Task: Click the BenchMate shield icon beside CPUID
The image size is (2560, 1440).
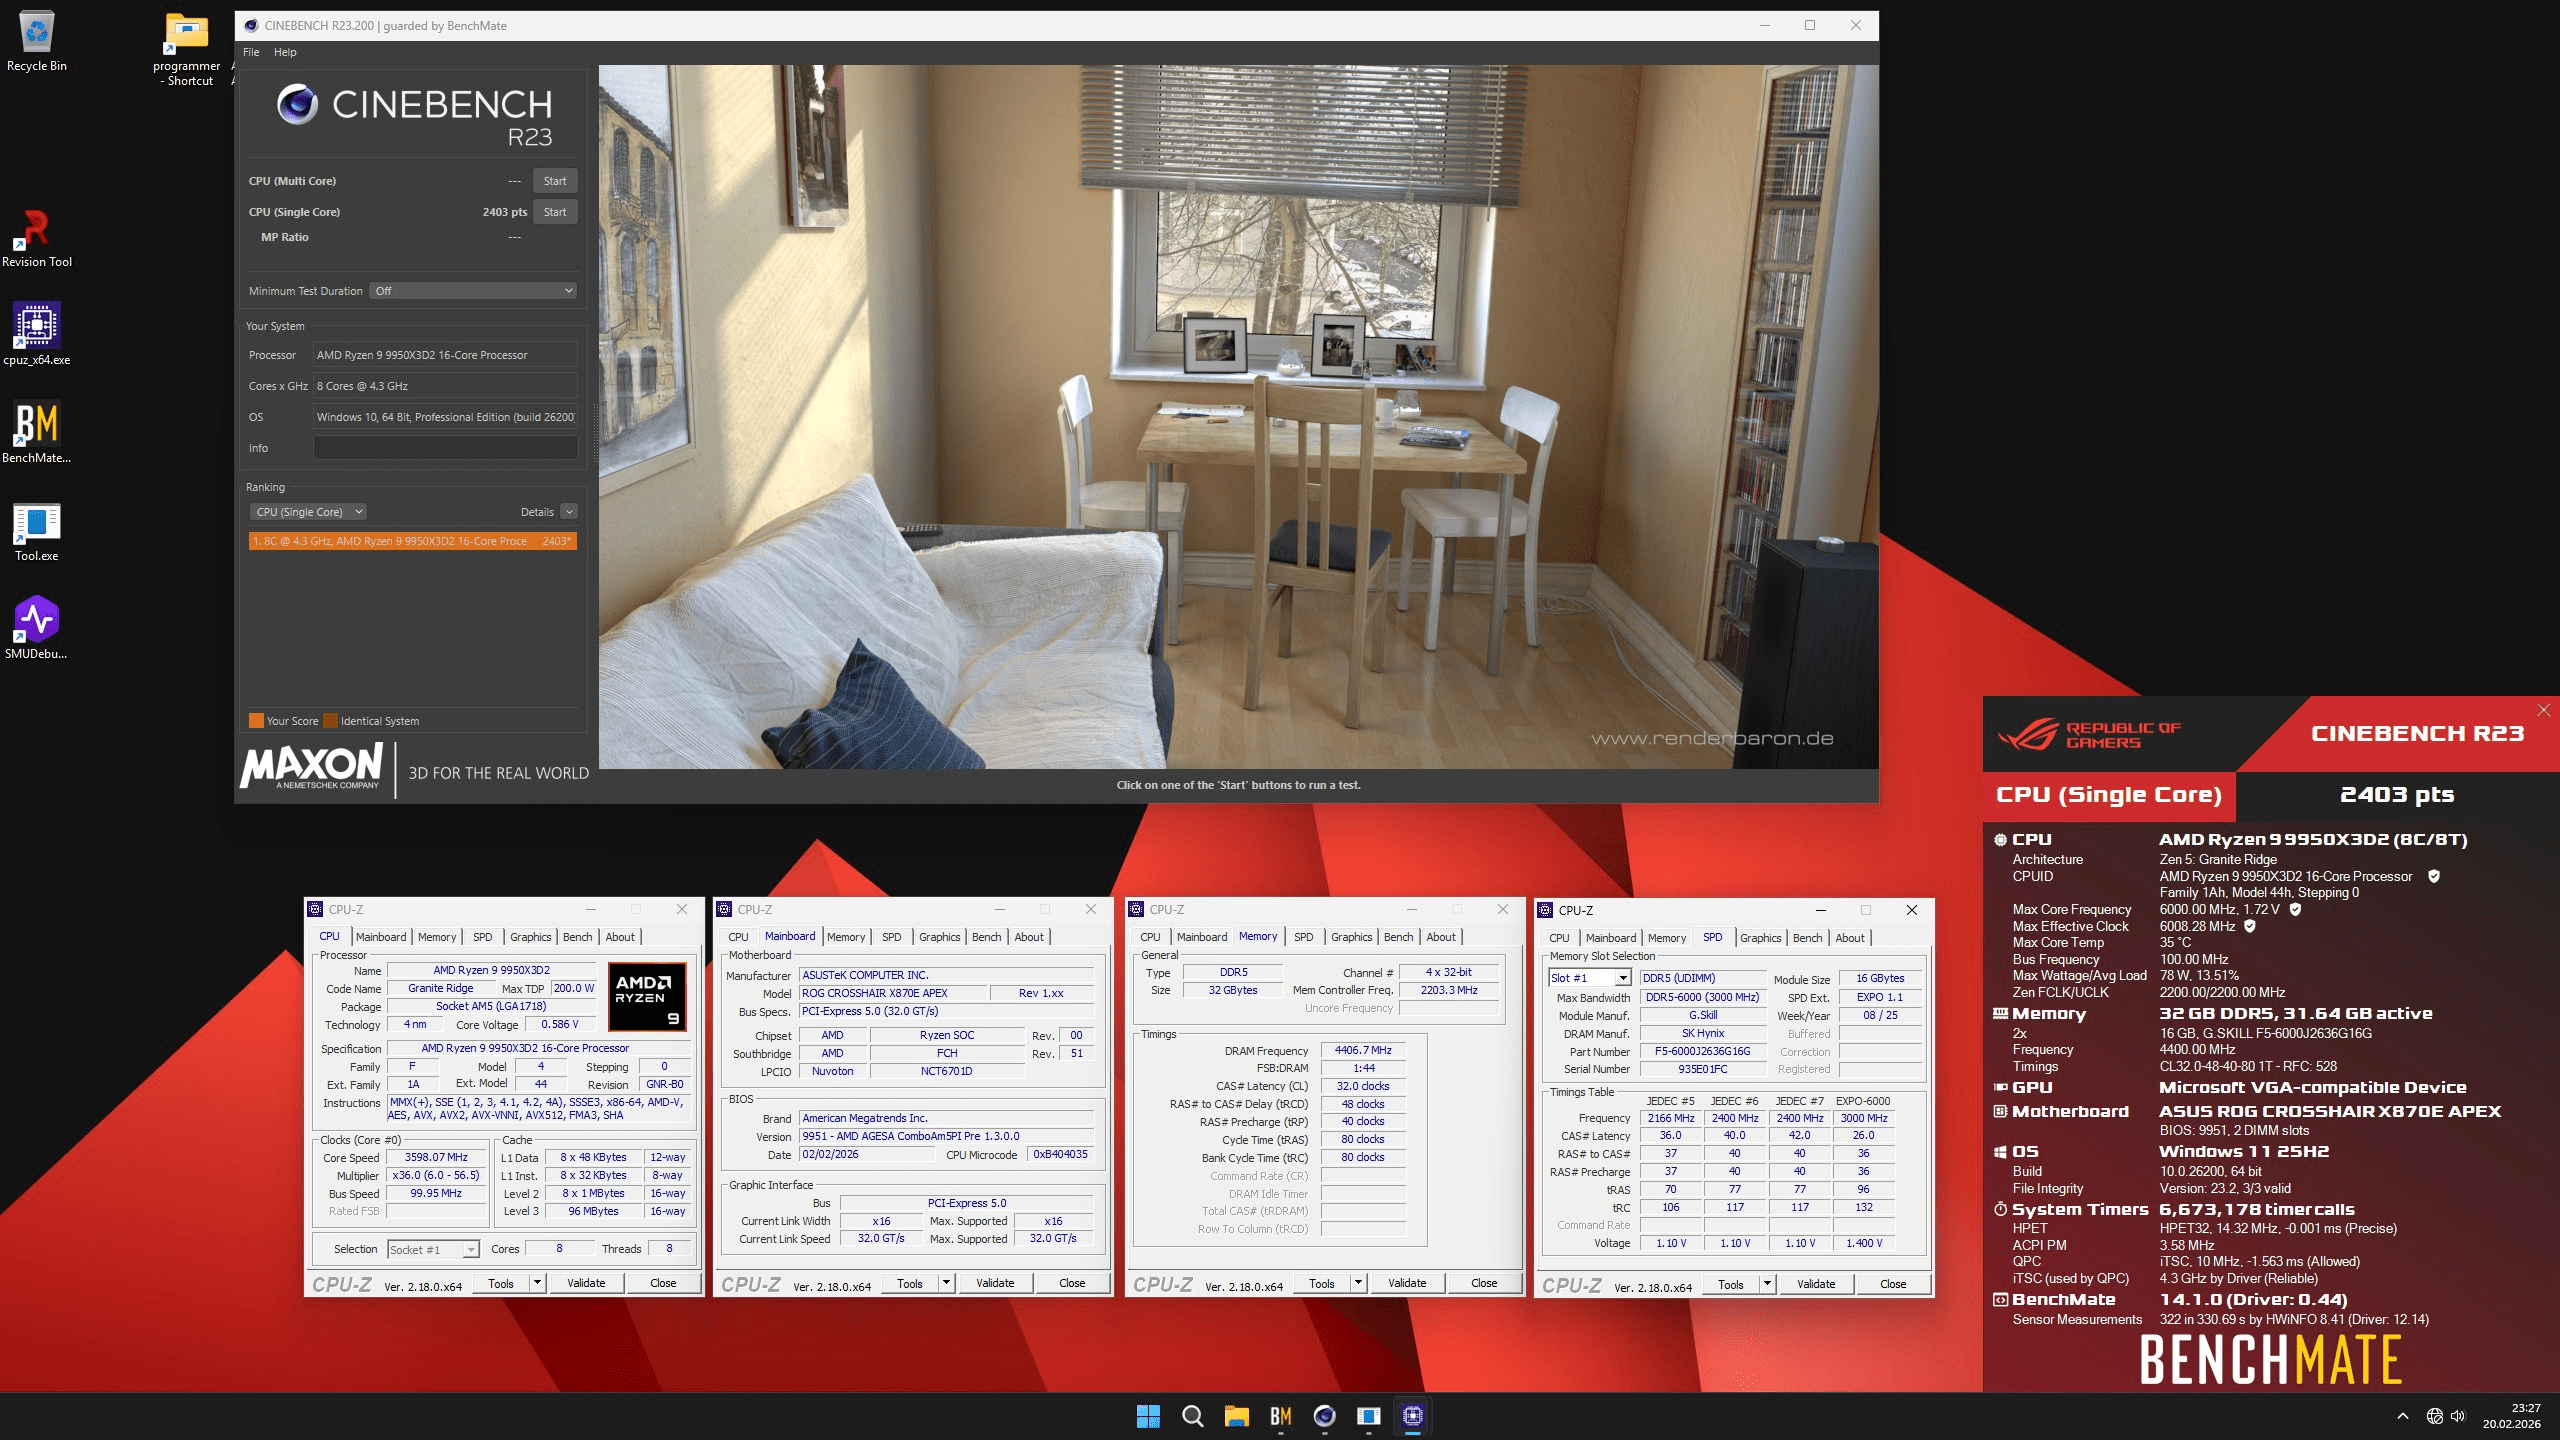Action: (x=2434, y=876)
